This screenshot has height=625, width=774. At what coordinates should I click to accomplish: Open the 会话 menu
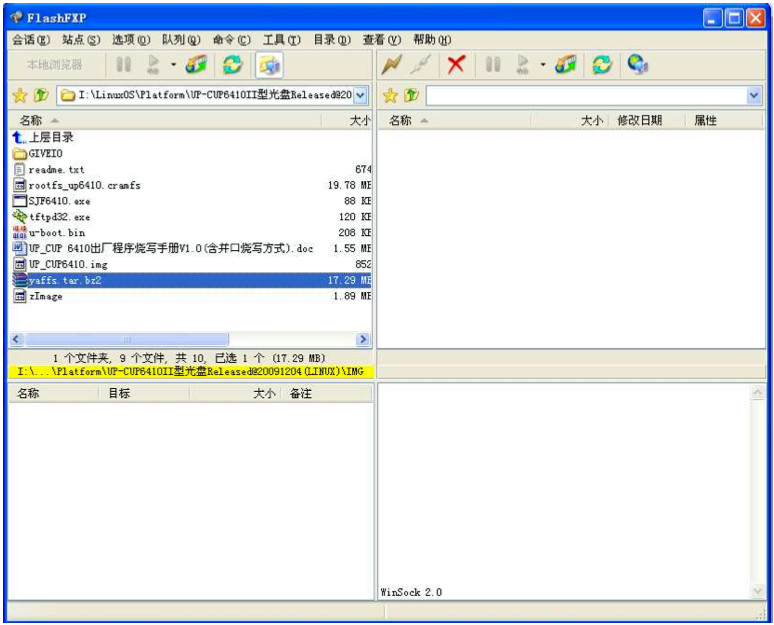[x=31, y=40]
